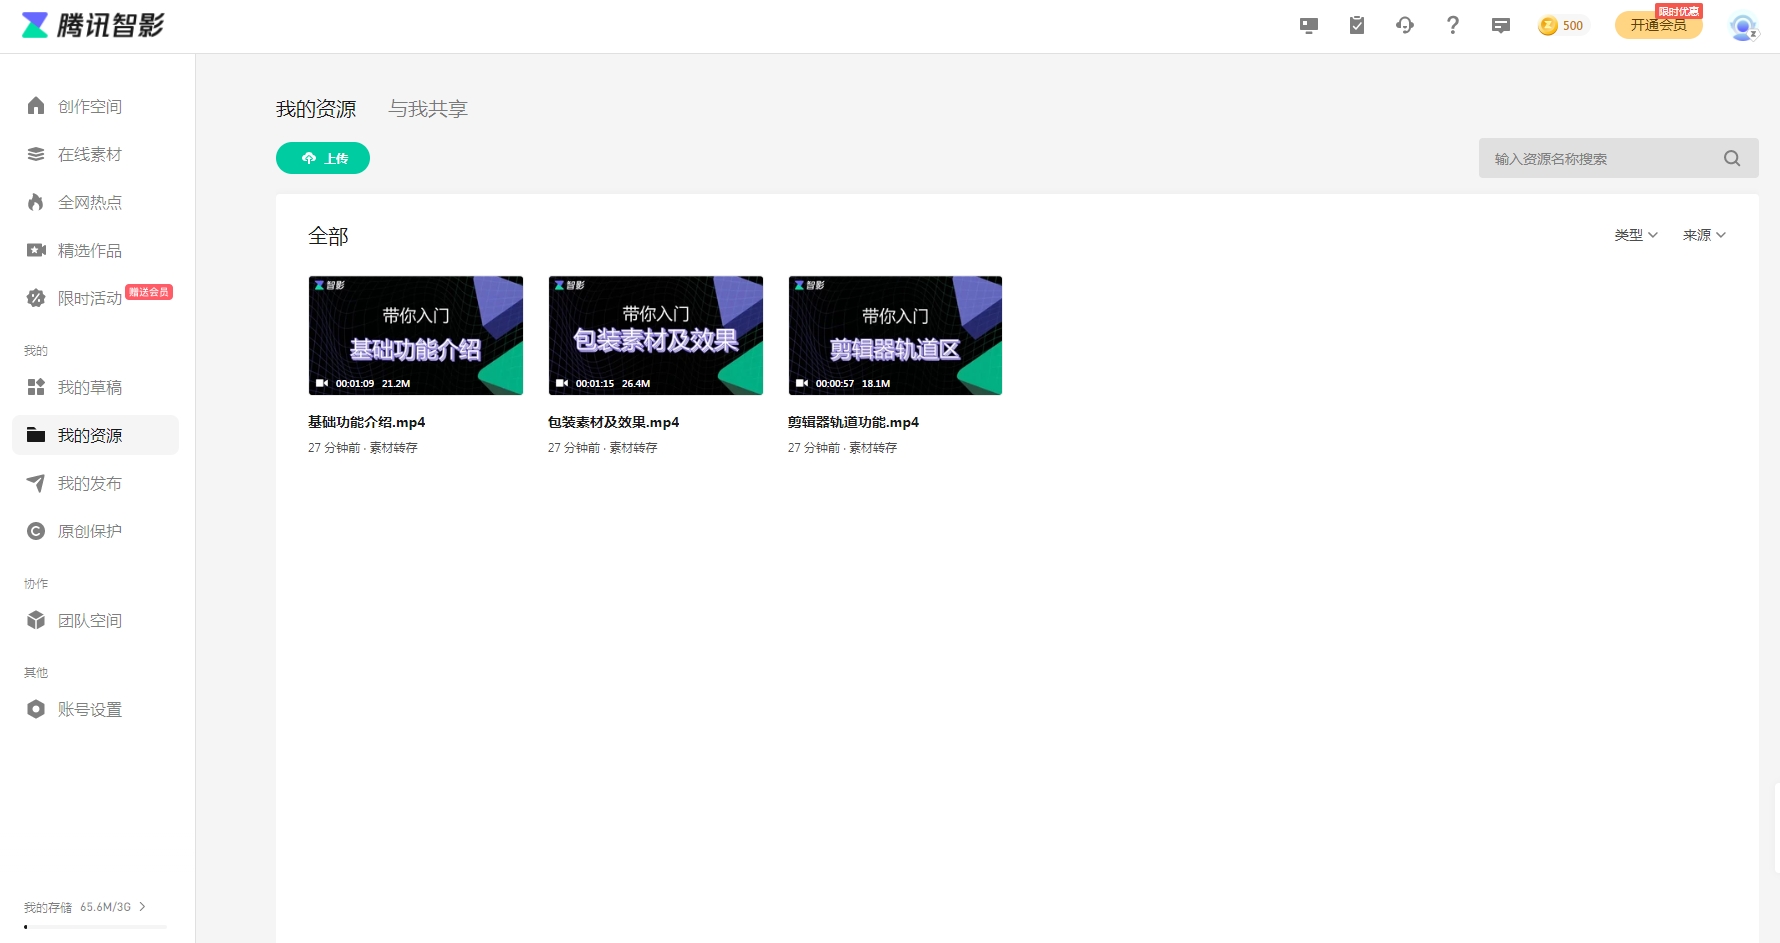Image resolution: width=1780 pixels, height=943 pixels.
Task: Click the storage usage progress bar
Action: [x=95, y=927]
